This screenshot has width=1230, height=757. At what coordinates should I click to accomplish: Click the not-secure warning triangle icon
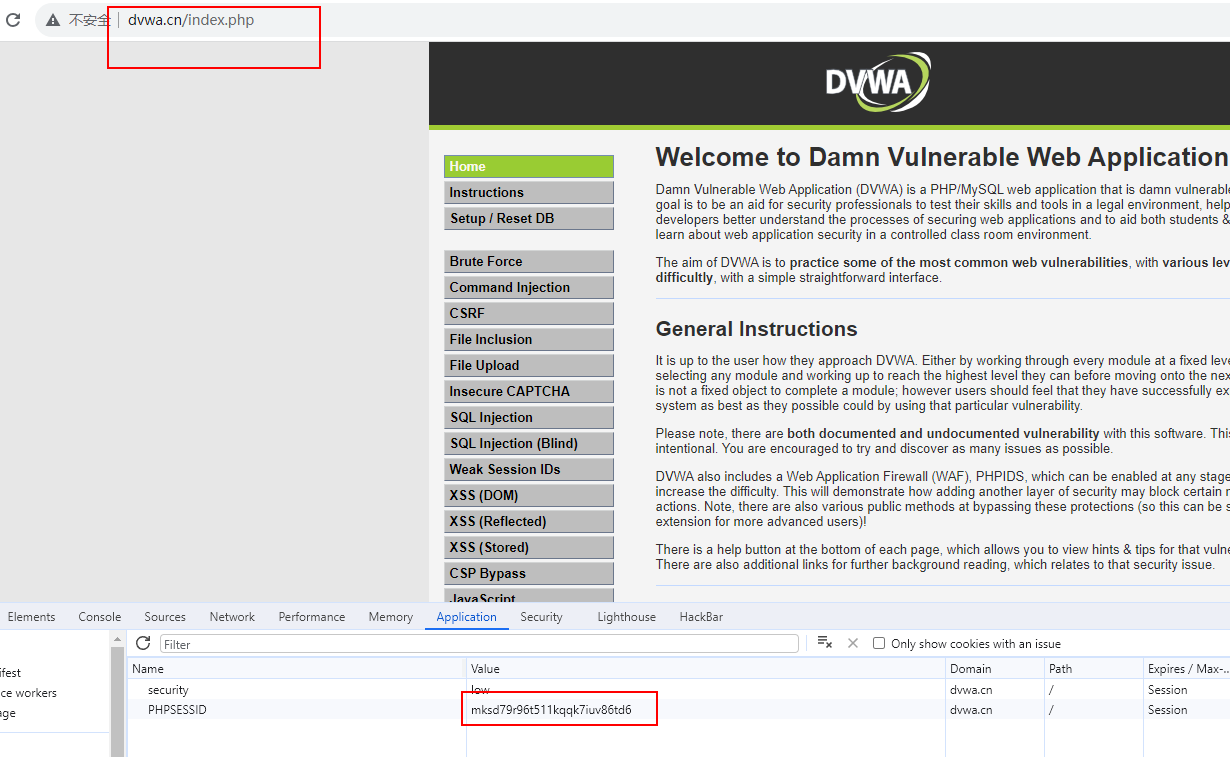(53, 20)
